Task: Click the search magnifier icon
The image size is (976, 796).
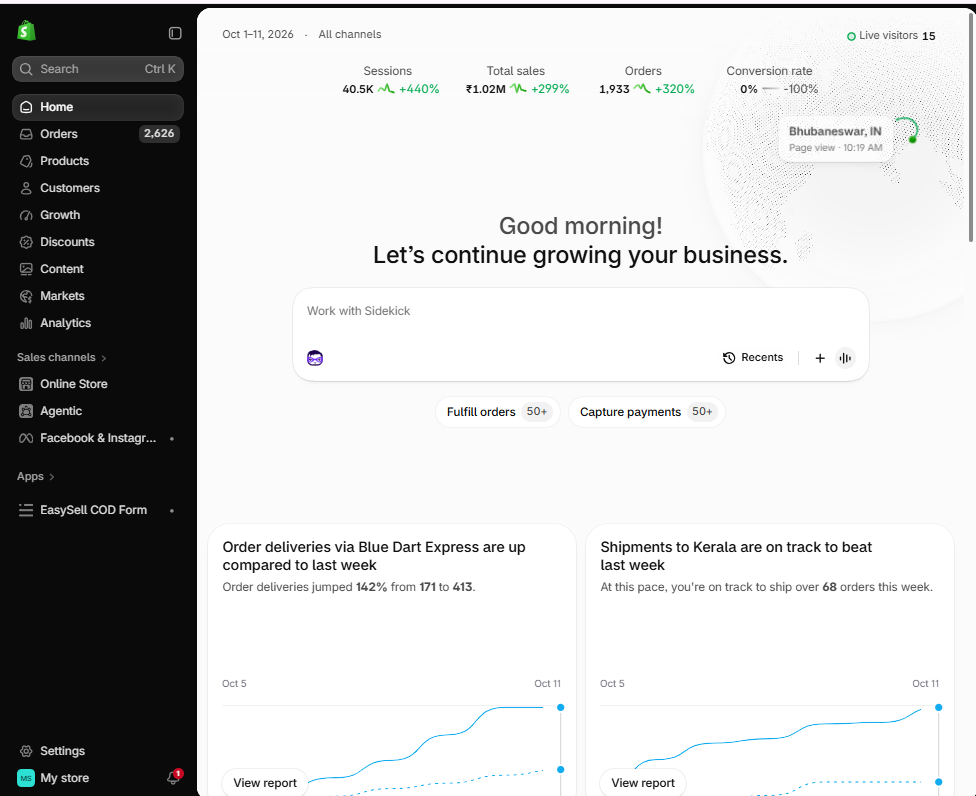Action: [26, 69]
